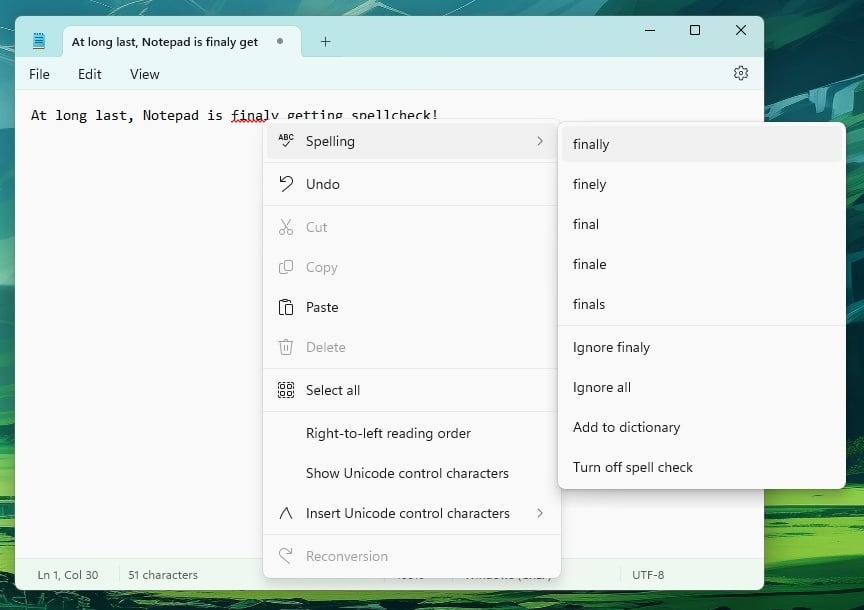Click the Paste clipboard icon
The image size is (864, 610).
(286, 307)
